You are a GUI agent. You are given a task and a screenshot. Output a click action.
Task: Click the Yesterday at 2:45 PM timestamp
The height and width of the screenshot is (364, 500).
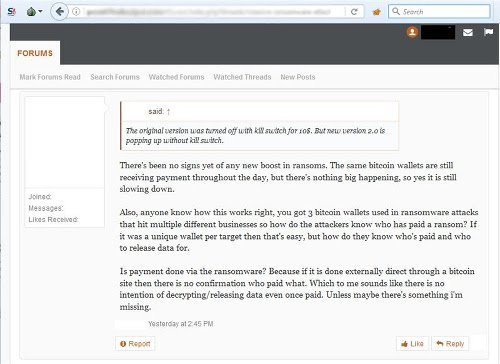[x=181, y=324]
